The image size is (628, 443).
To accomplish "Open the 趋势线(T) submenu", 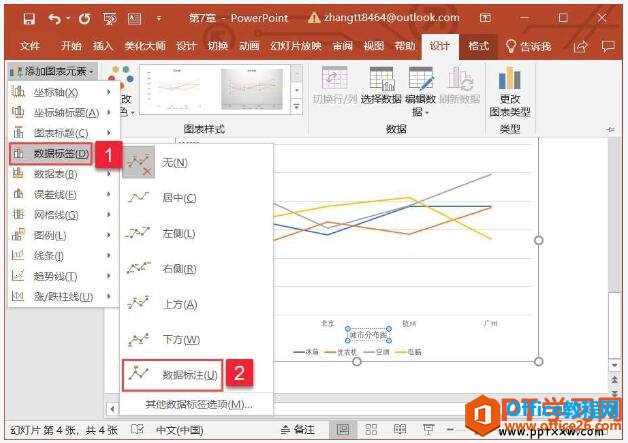I will coord(62,276).
